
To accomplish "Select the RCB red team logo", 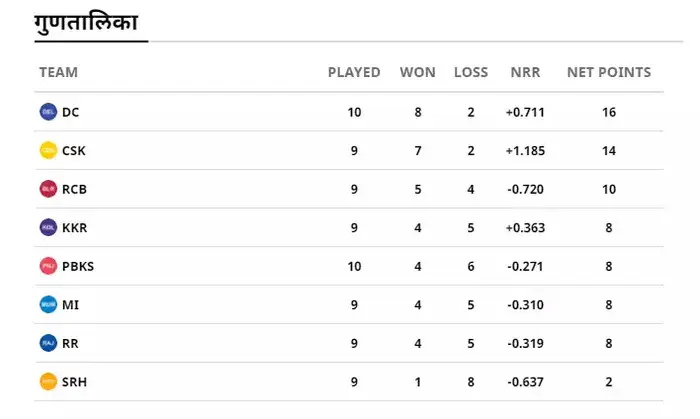I will click(x=48, y=189).
